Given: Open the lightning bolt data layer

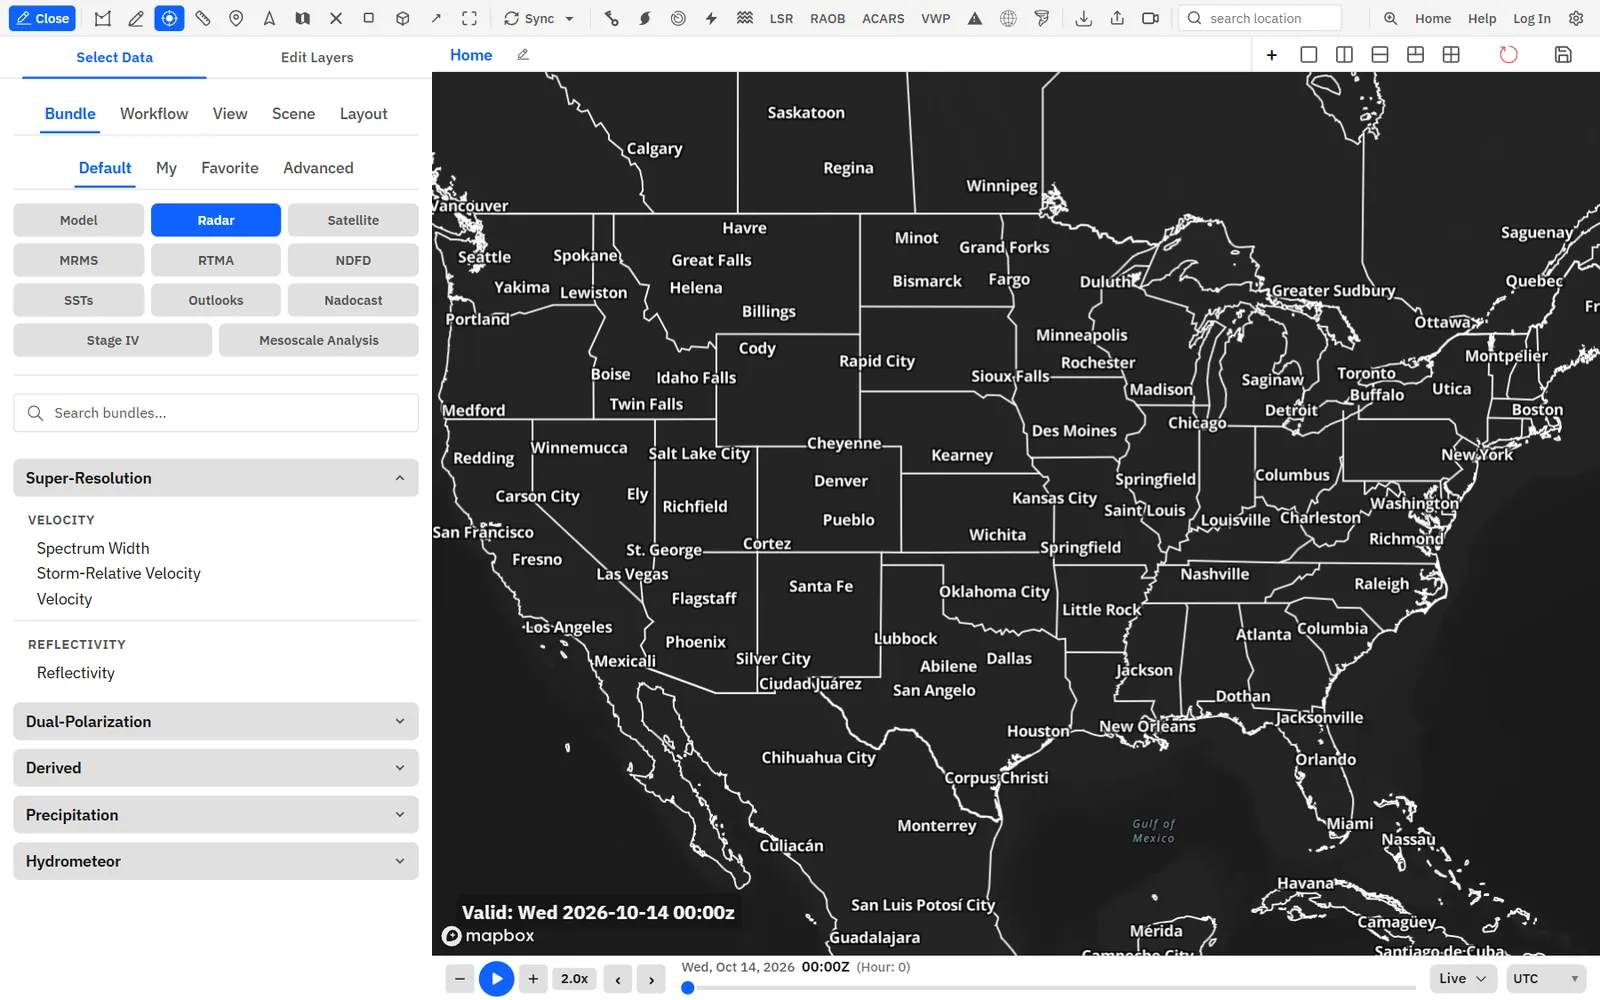Looking at the screenshot, I should pyautogui.click(x=711, y=18).
